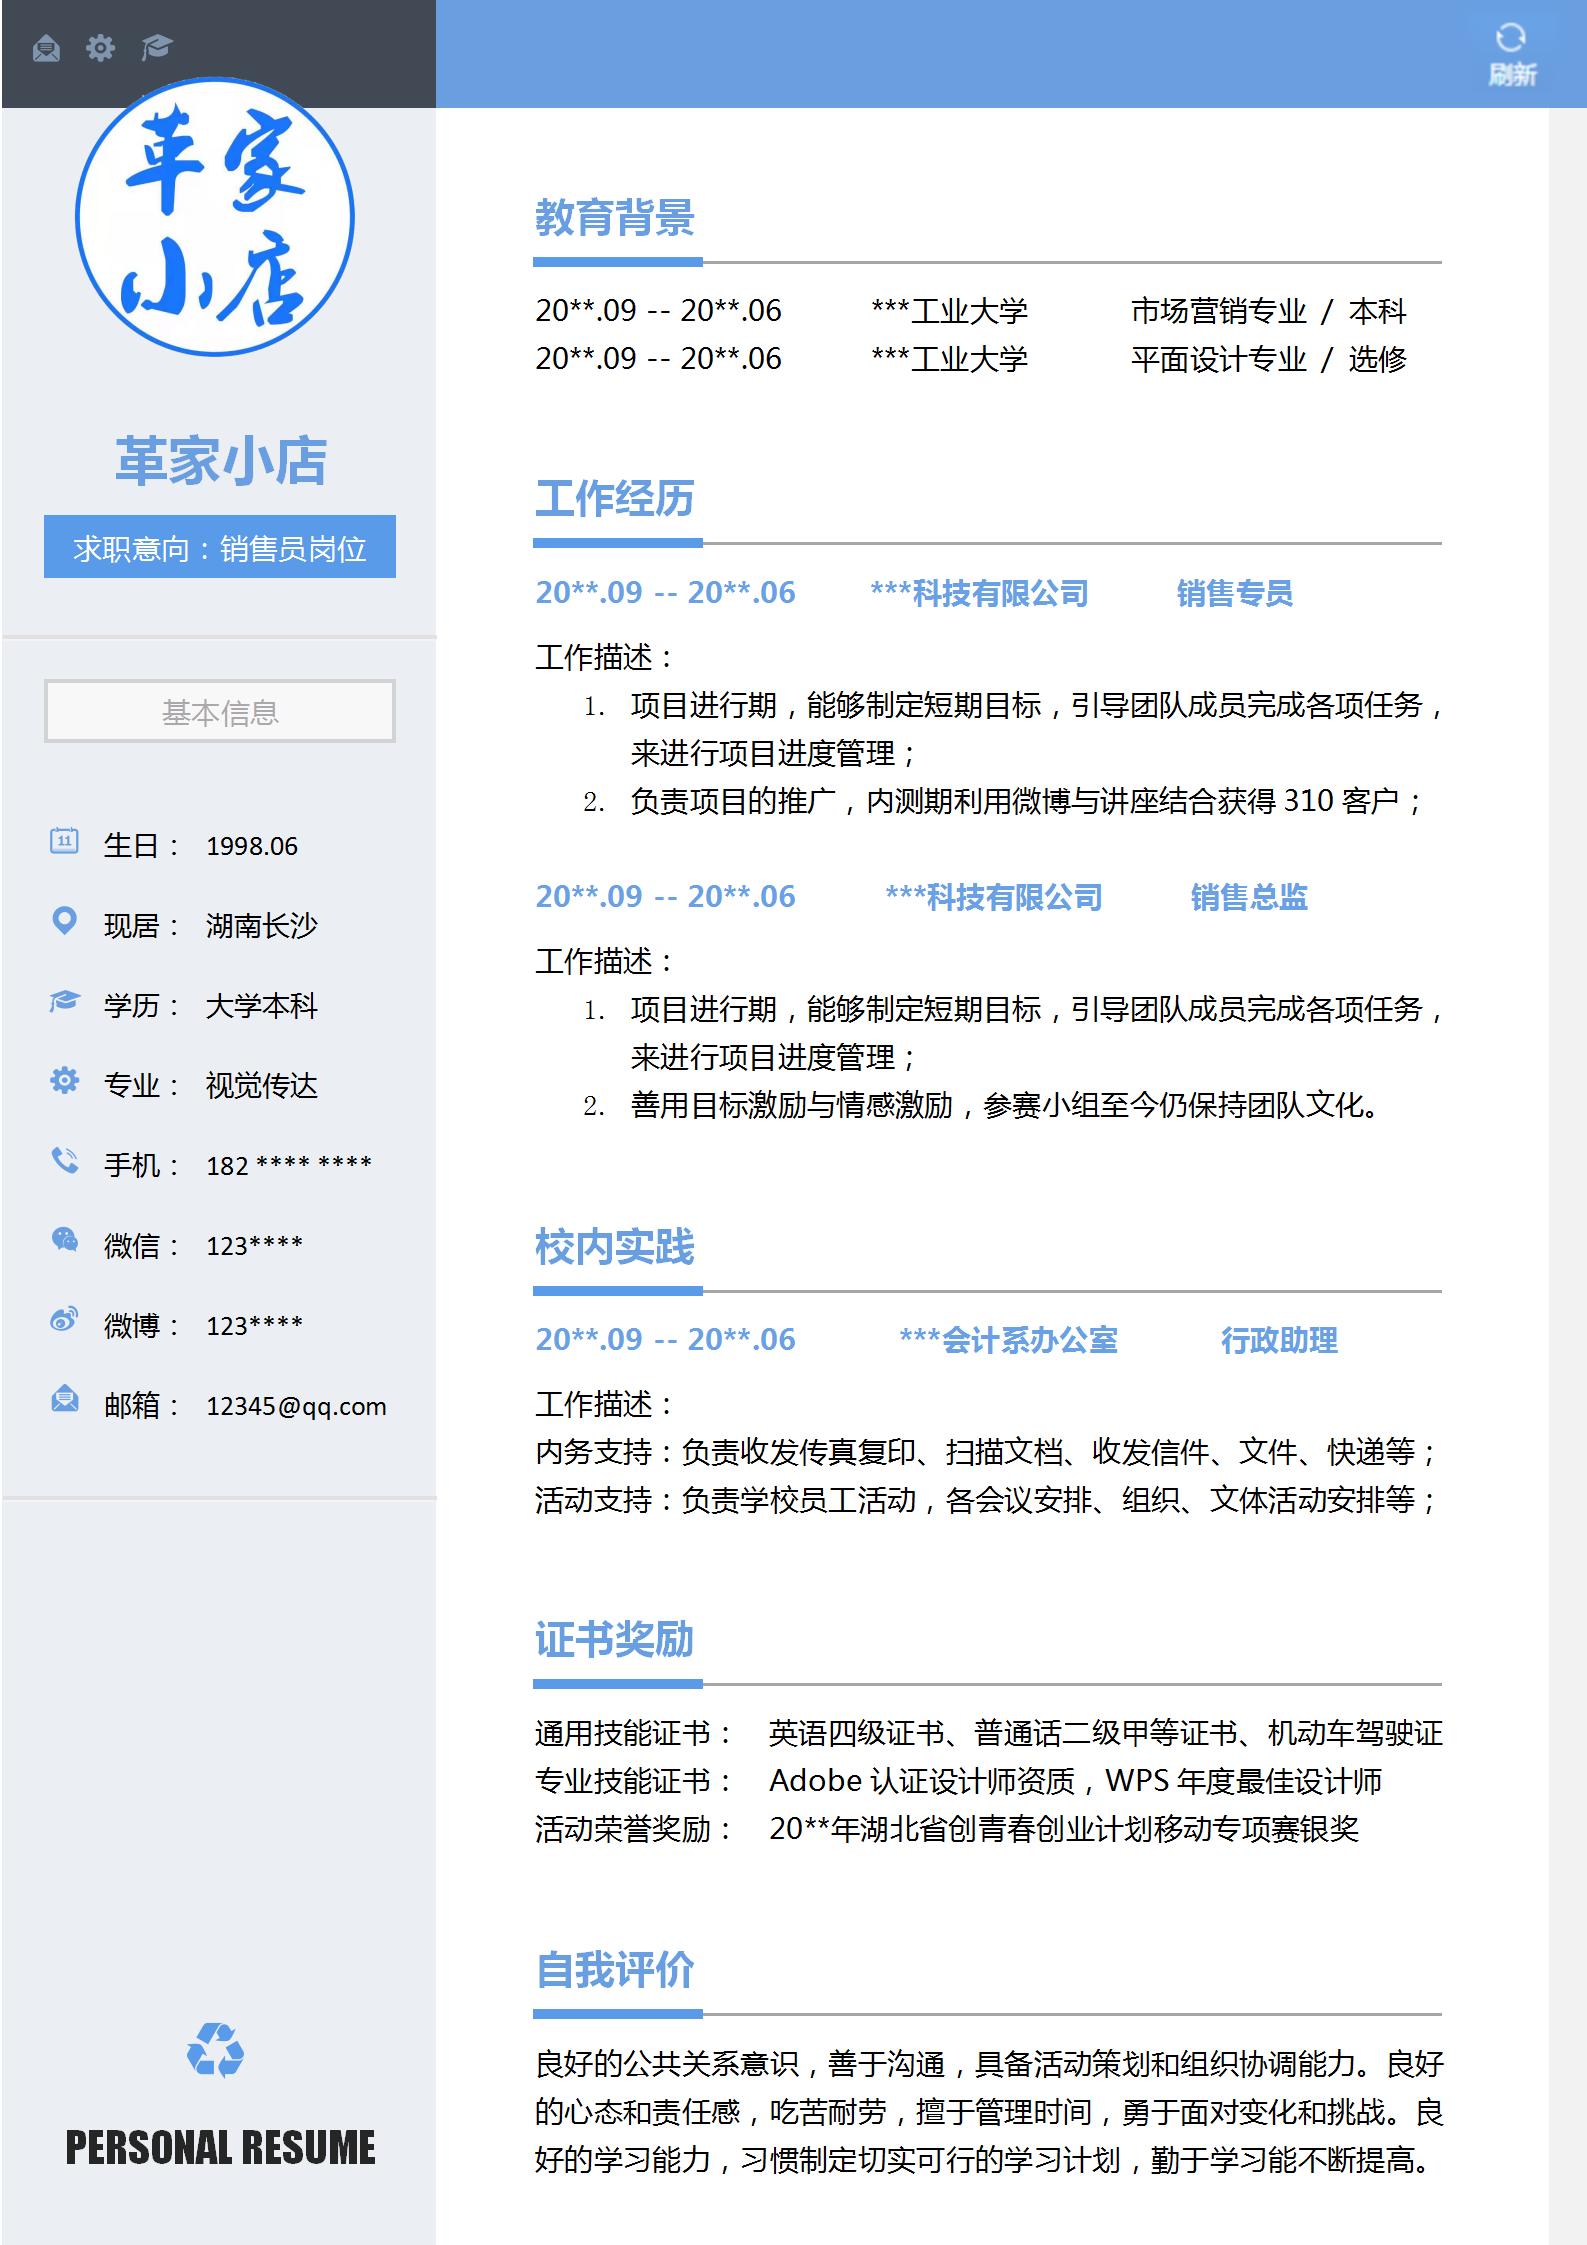1587x2245 pixels.
Task: Click the mail envelope icon in top bar
Action: 46,48
